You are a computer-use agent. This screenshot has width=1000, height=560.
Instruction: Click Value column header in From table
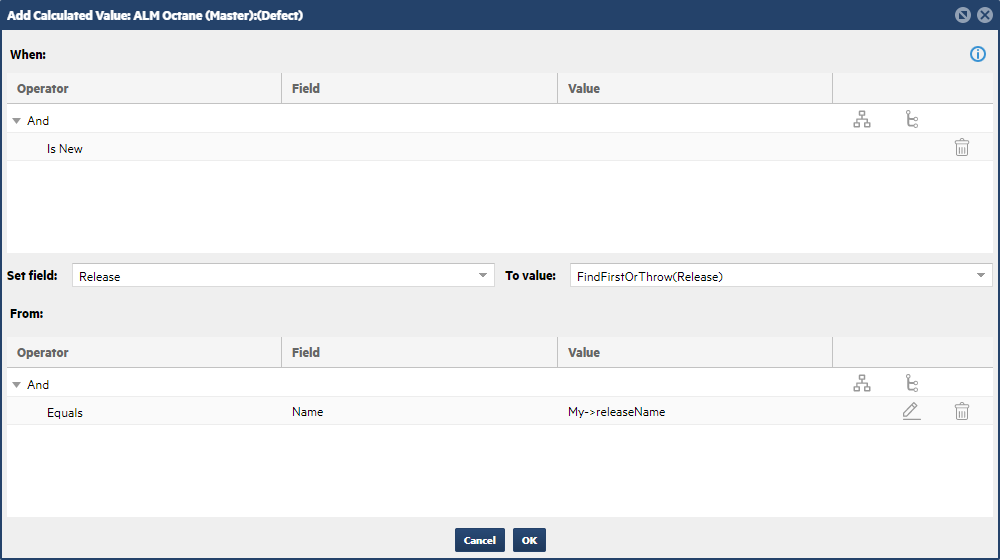point(584,353)
